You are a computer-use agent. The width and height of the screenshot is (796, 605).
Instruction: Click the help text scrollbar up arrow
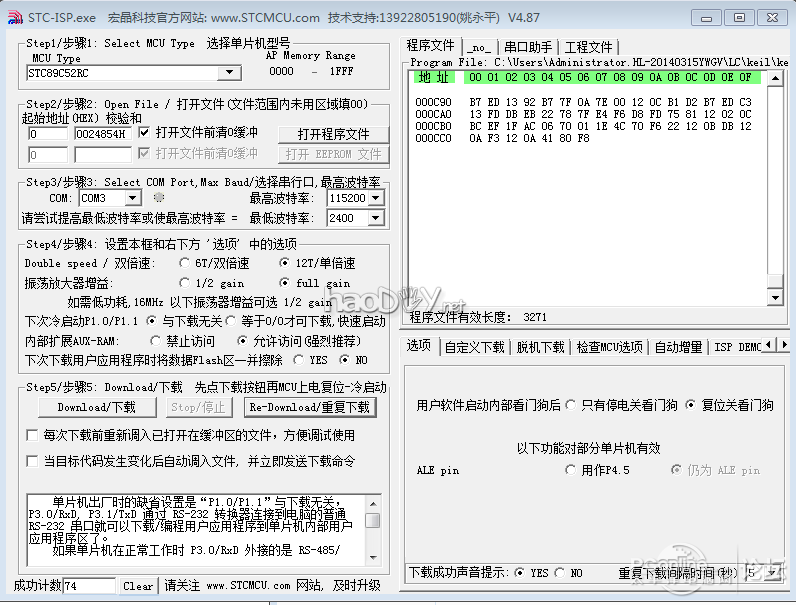372,505
